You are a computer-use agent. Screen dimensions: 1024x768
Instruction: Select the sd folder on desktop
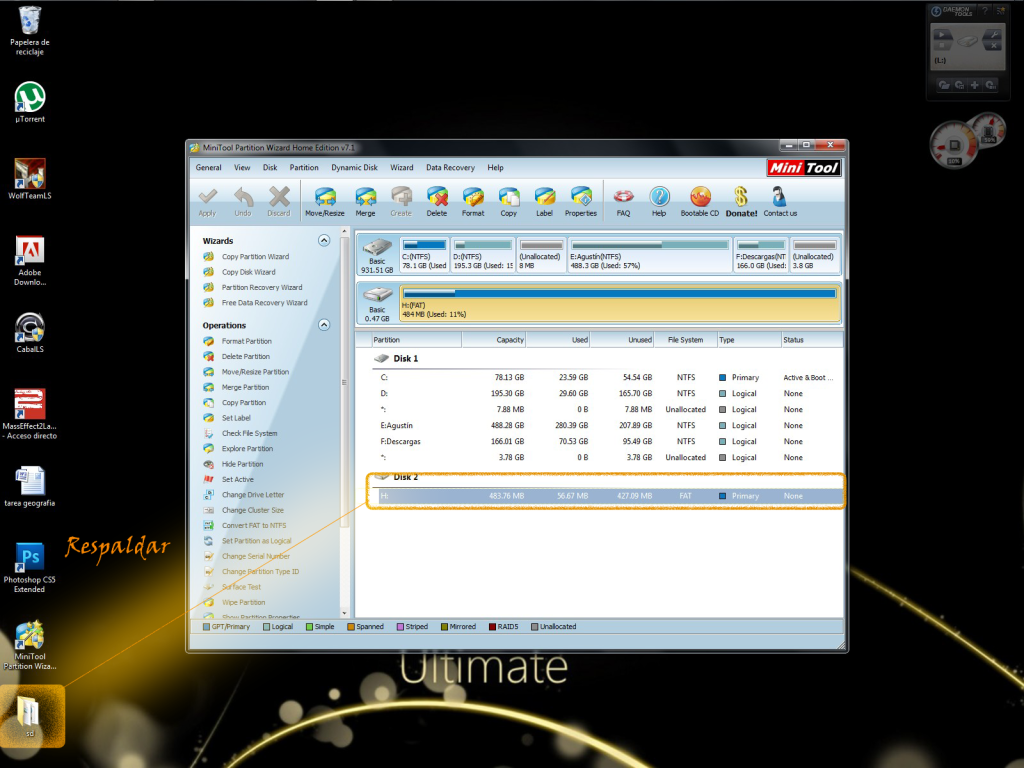30,715
